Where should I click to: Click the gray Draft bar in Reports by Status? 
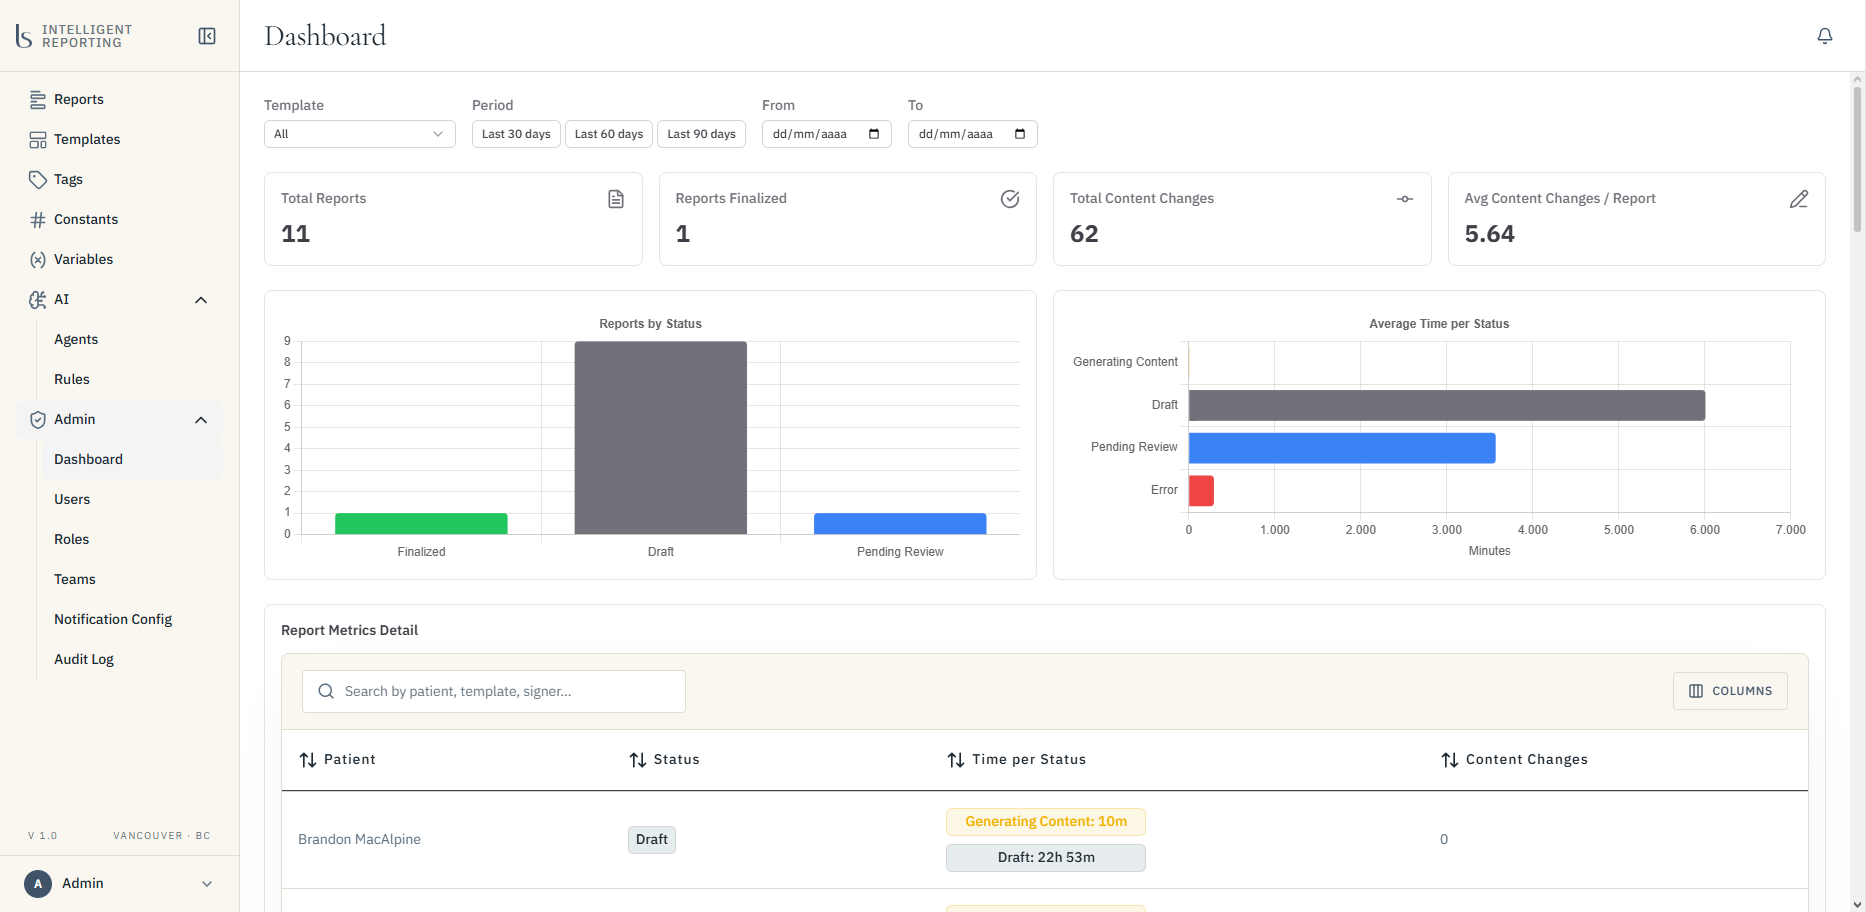pyautogui.click(x=660, y=438)
